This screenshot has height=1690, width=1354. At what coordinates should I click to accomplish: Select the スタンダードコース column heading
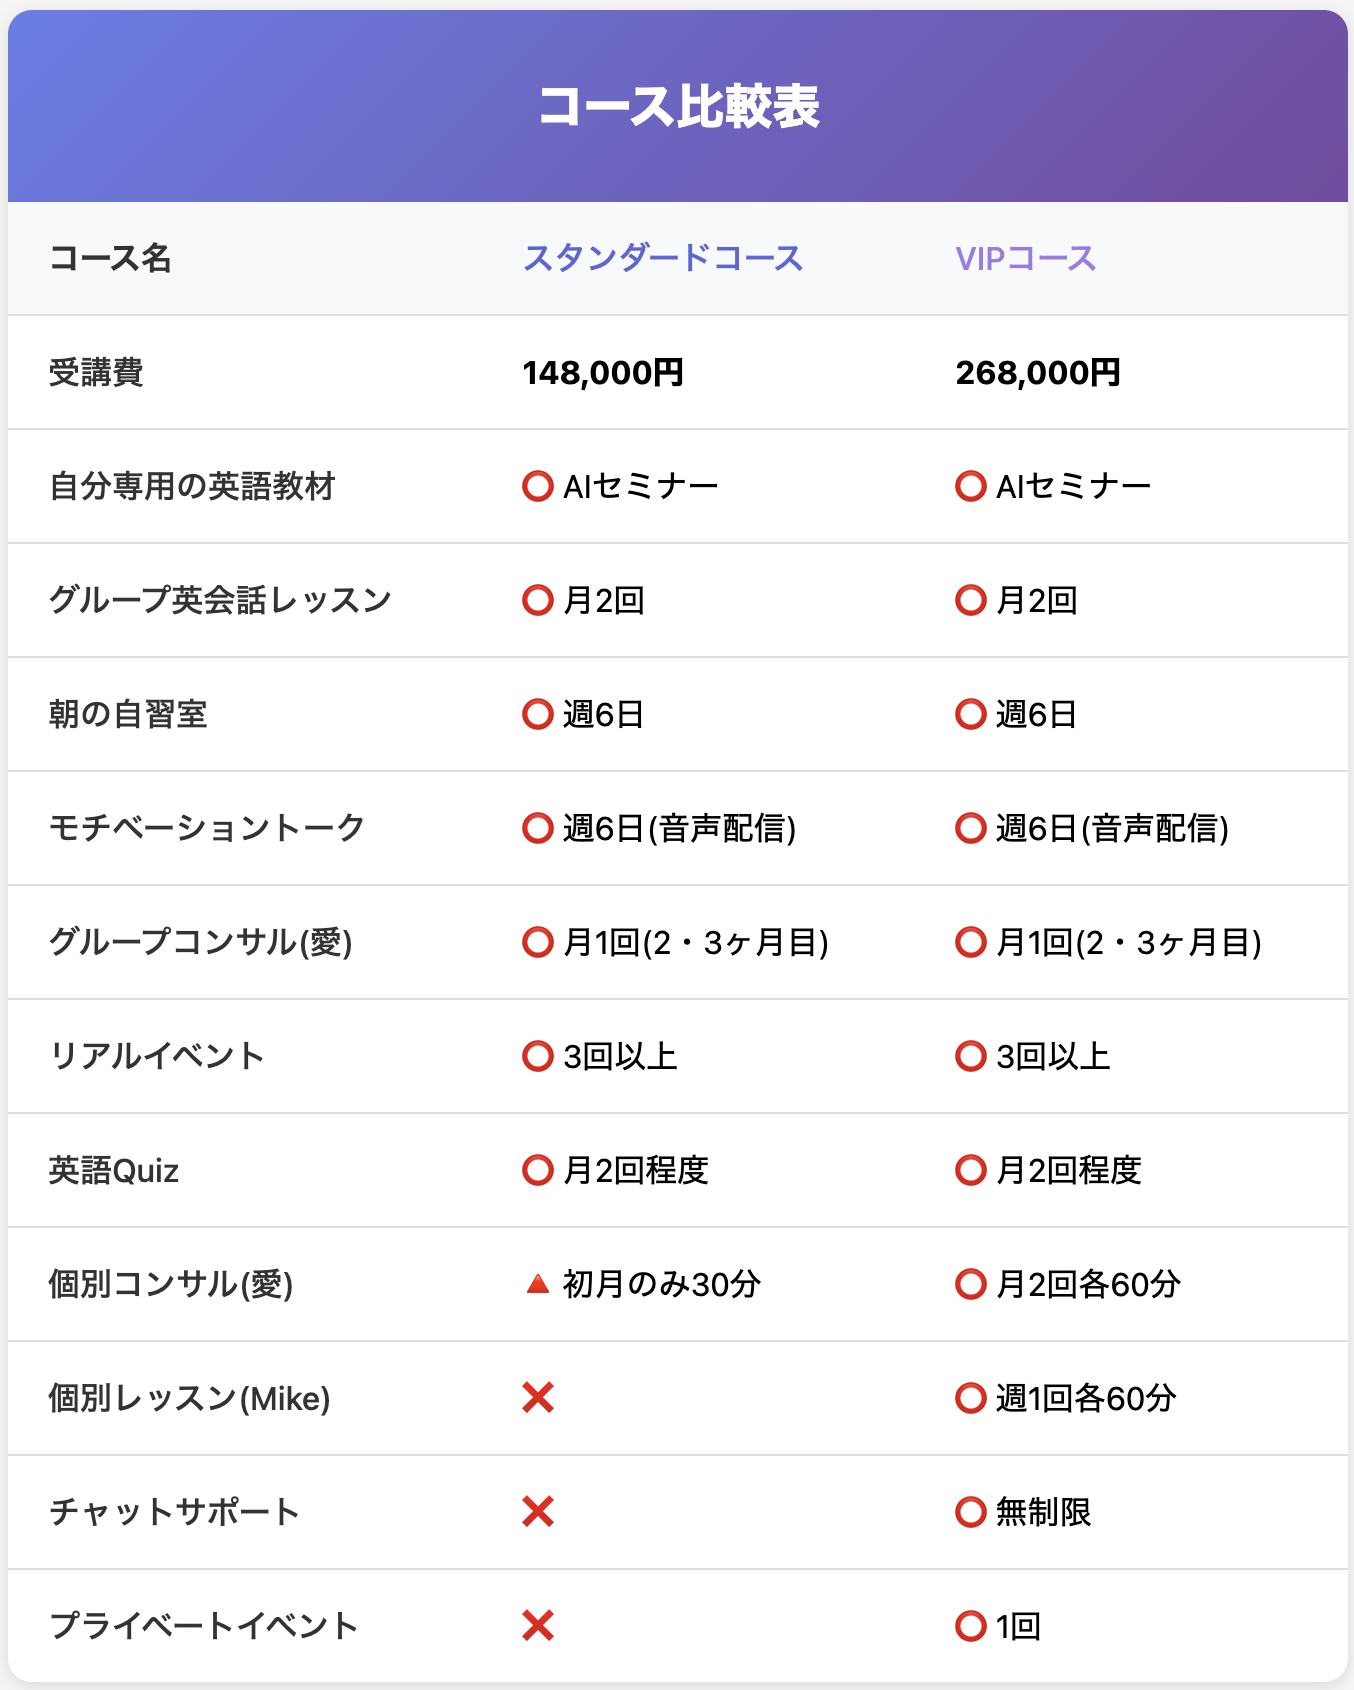[x=663, y=259]
